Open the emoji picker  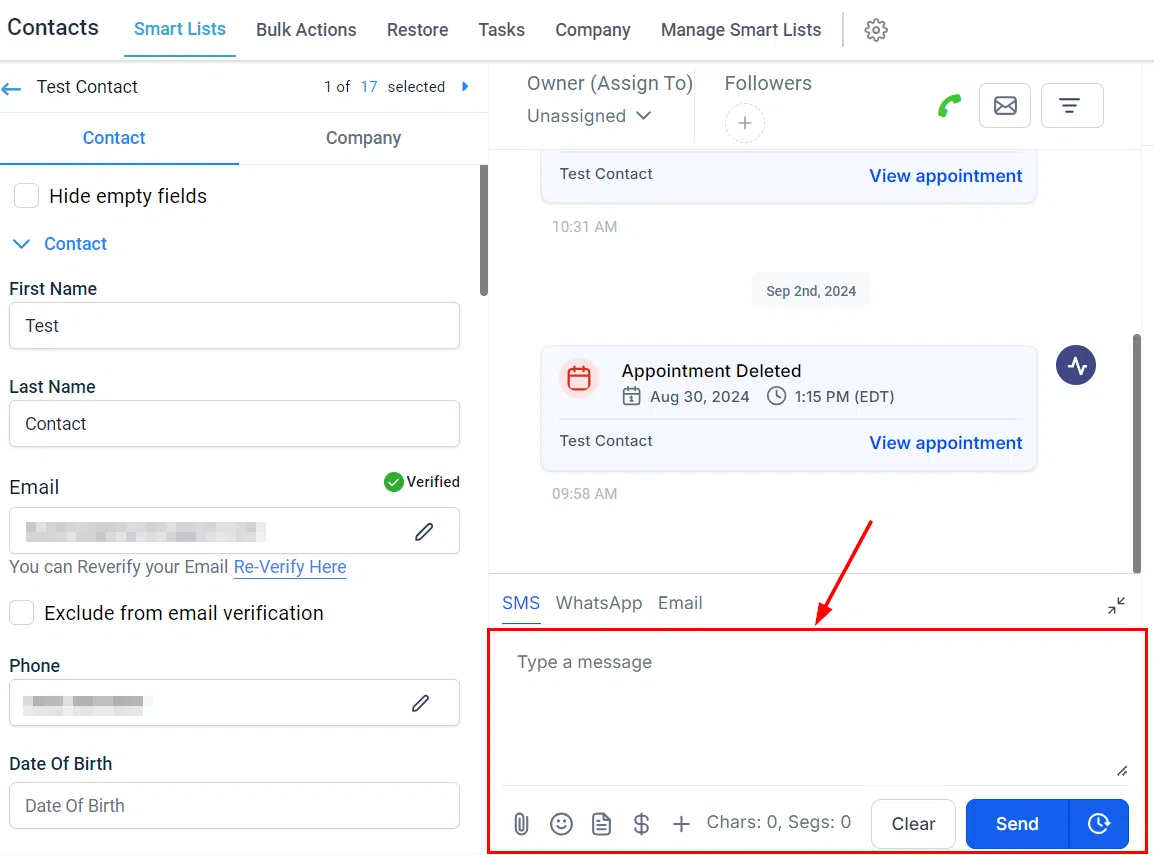(x=561, y=824)
